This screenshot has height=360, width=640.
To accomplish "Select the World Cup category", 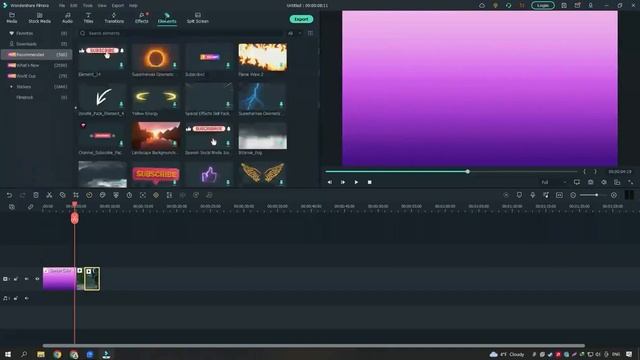I will (x=37, y=76).
